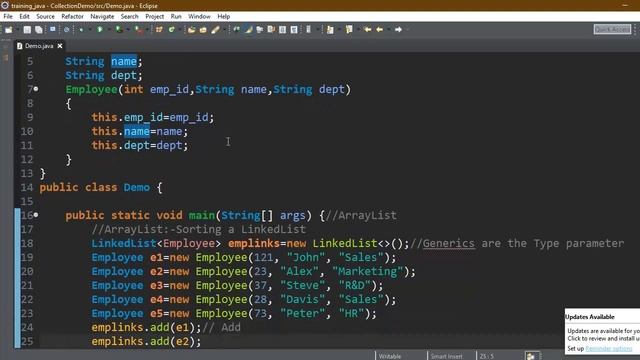Click 'emplinks.add(e2);' on line 25
The width and height of the screenshot is (640, 360).
point(146,341)
